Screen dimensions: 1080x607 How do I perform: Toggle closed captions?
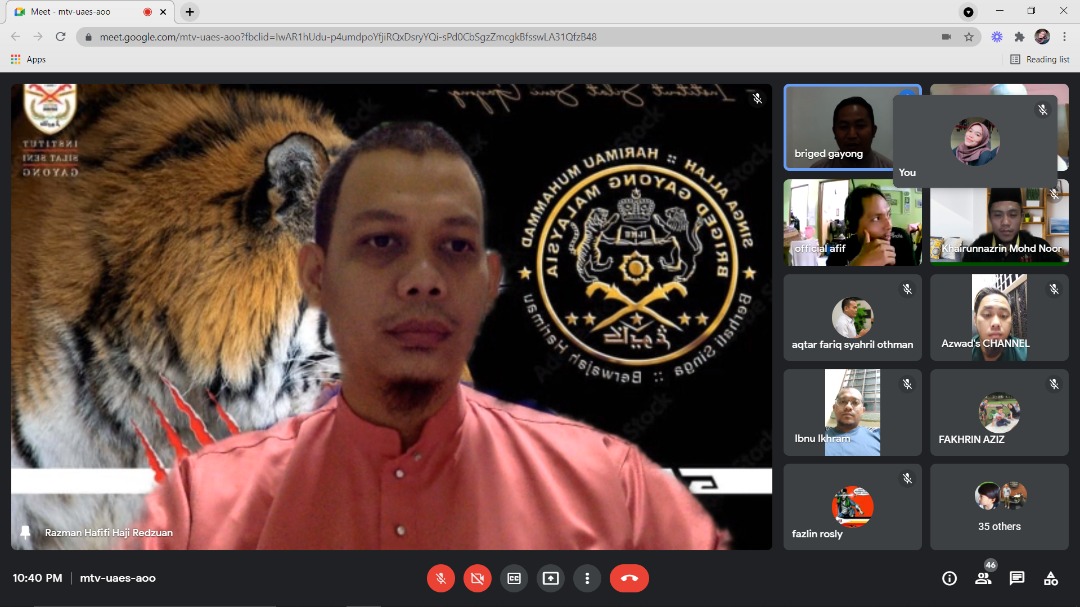(x=514, y=578)
